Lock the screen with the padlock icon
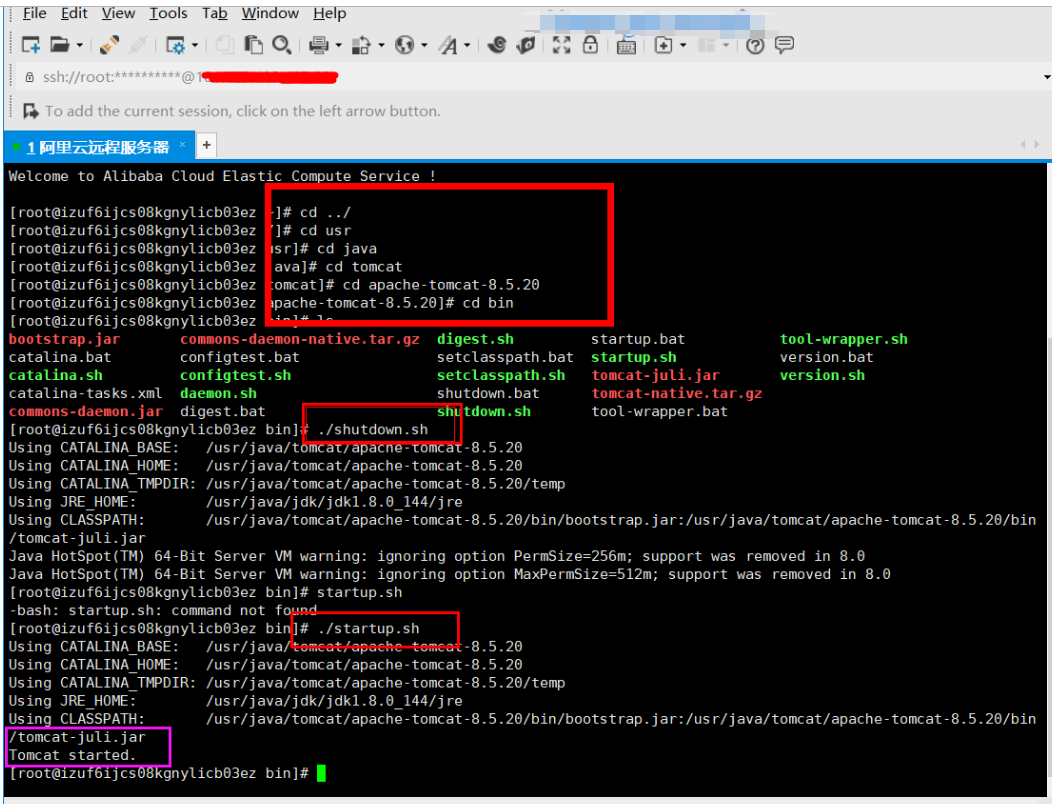The width and height of the screenshot is (1052, 804). click(590, 44)
